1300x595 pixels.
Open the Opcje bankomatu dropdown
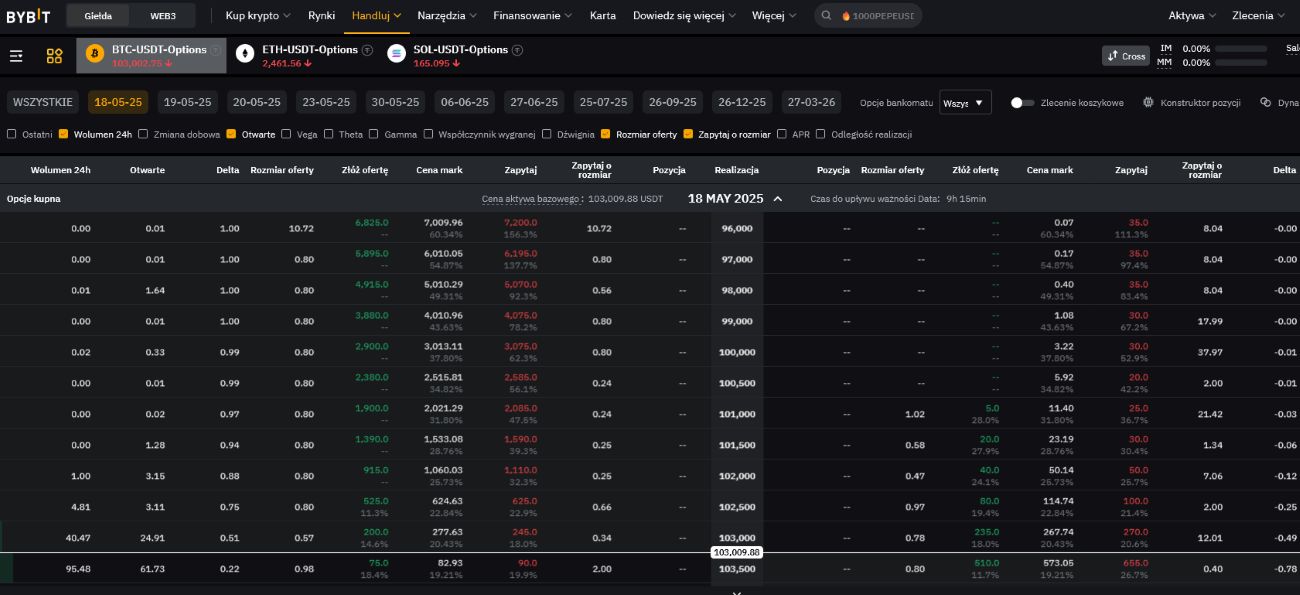click(966, 102)
